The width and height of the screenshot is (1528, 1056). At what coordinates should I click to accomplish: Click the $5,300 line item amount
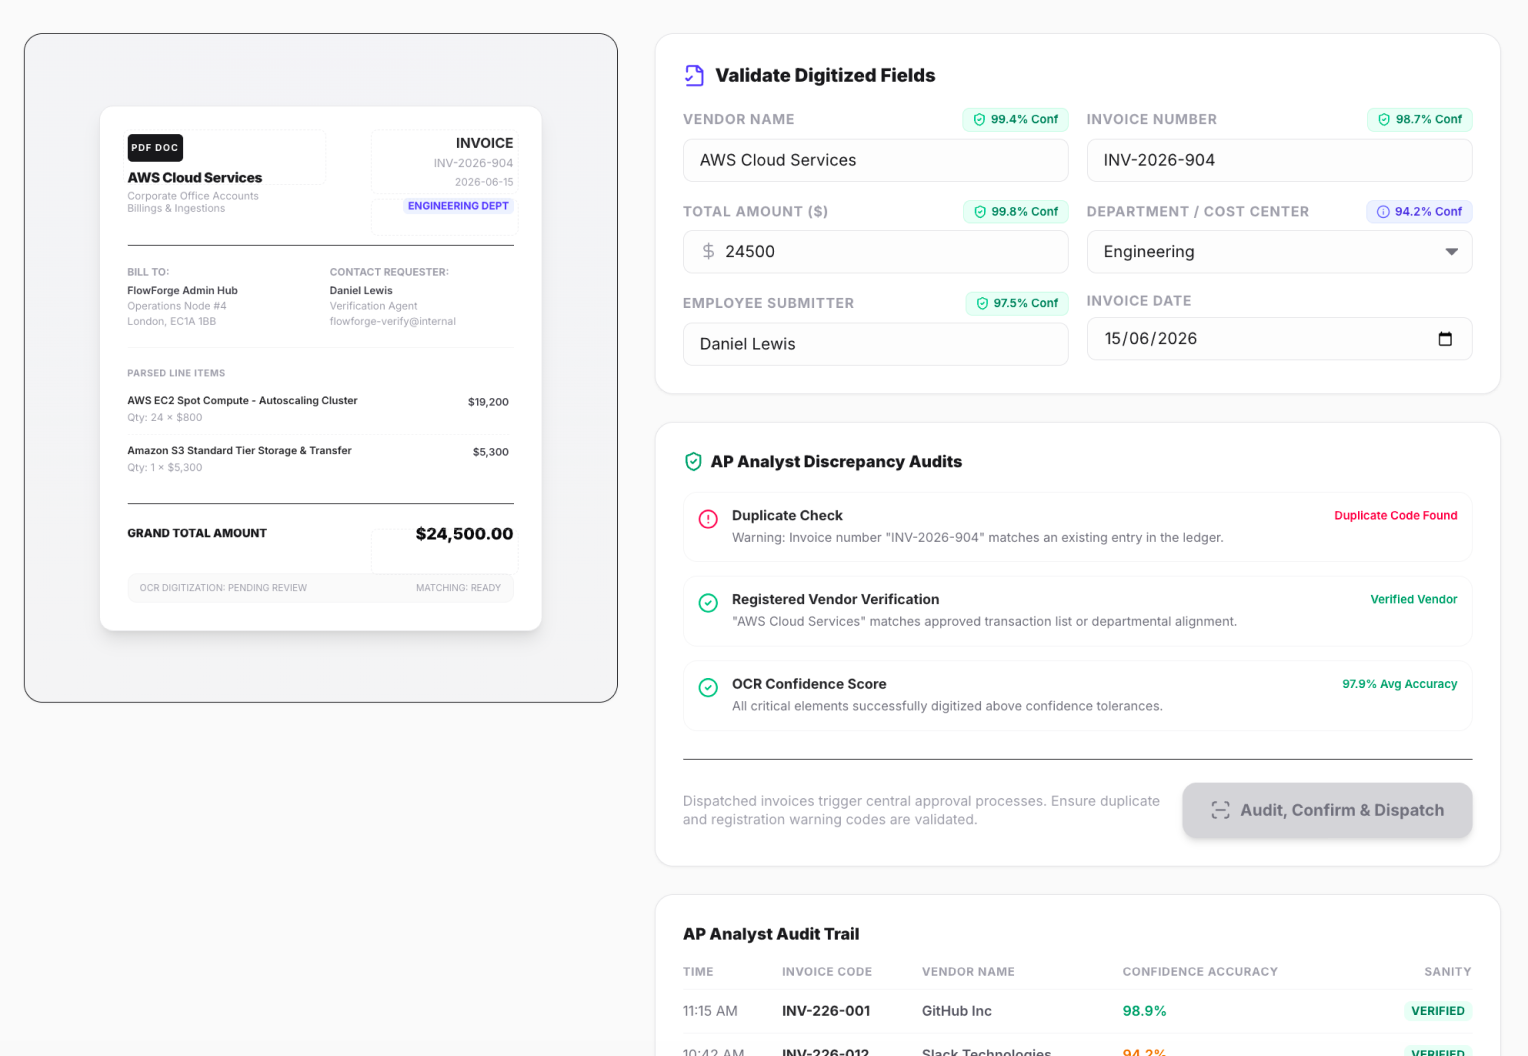click(490, 452)
